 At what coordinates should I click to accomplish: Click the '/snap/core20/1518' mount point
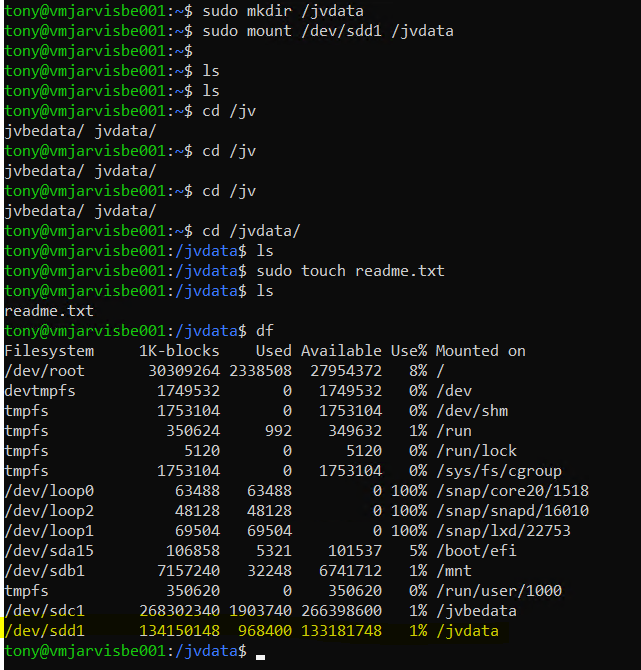pos(512,491)
